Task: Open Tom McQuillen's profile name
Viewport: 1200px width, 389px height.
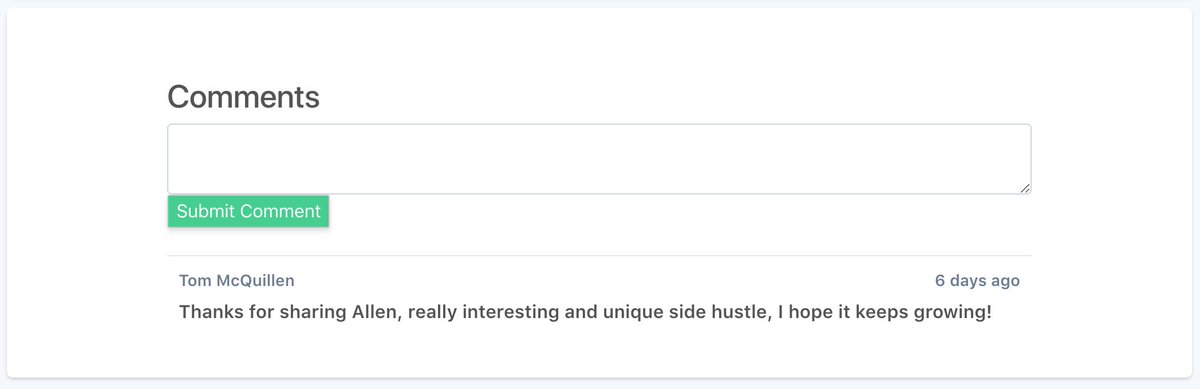Action: tap(237, 281)
